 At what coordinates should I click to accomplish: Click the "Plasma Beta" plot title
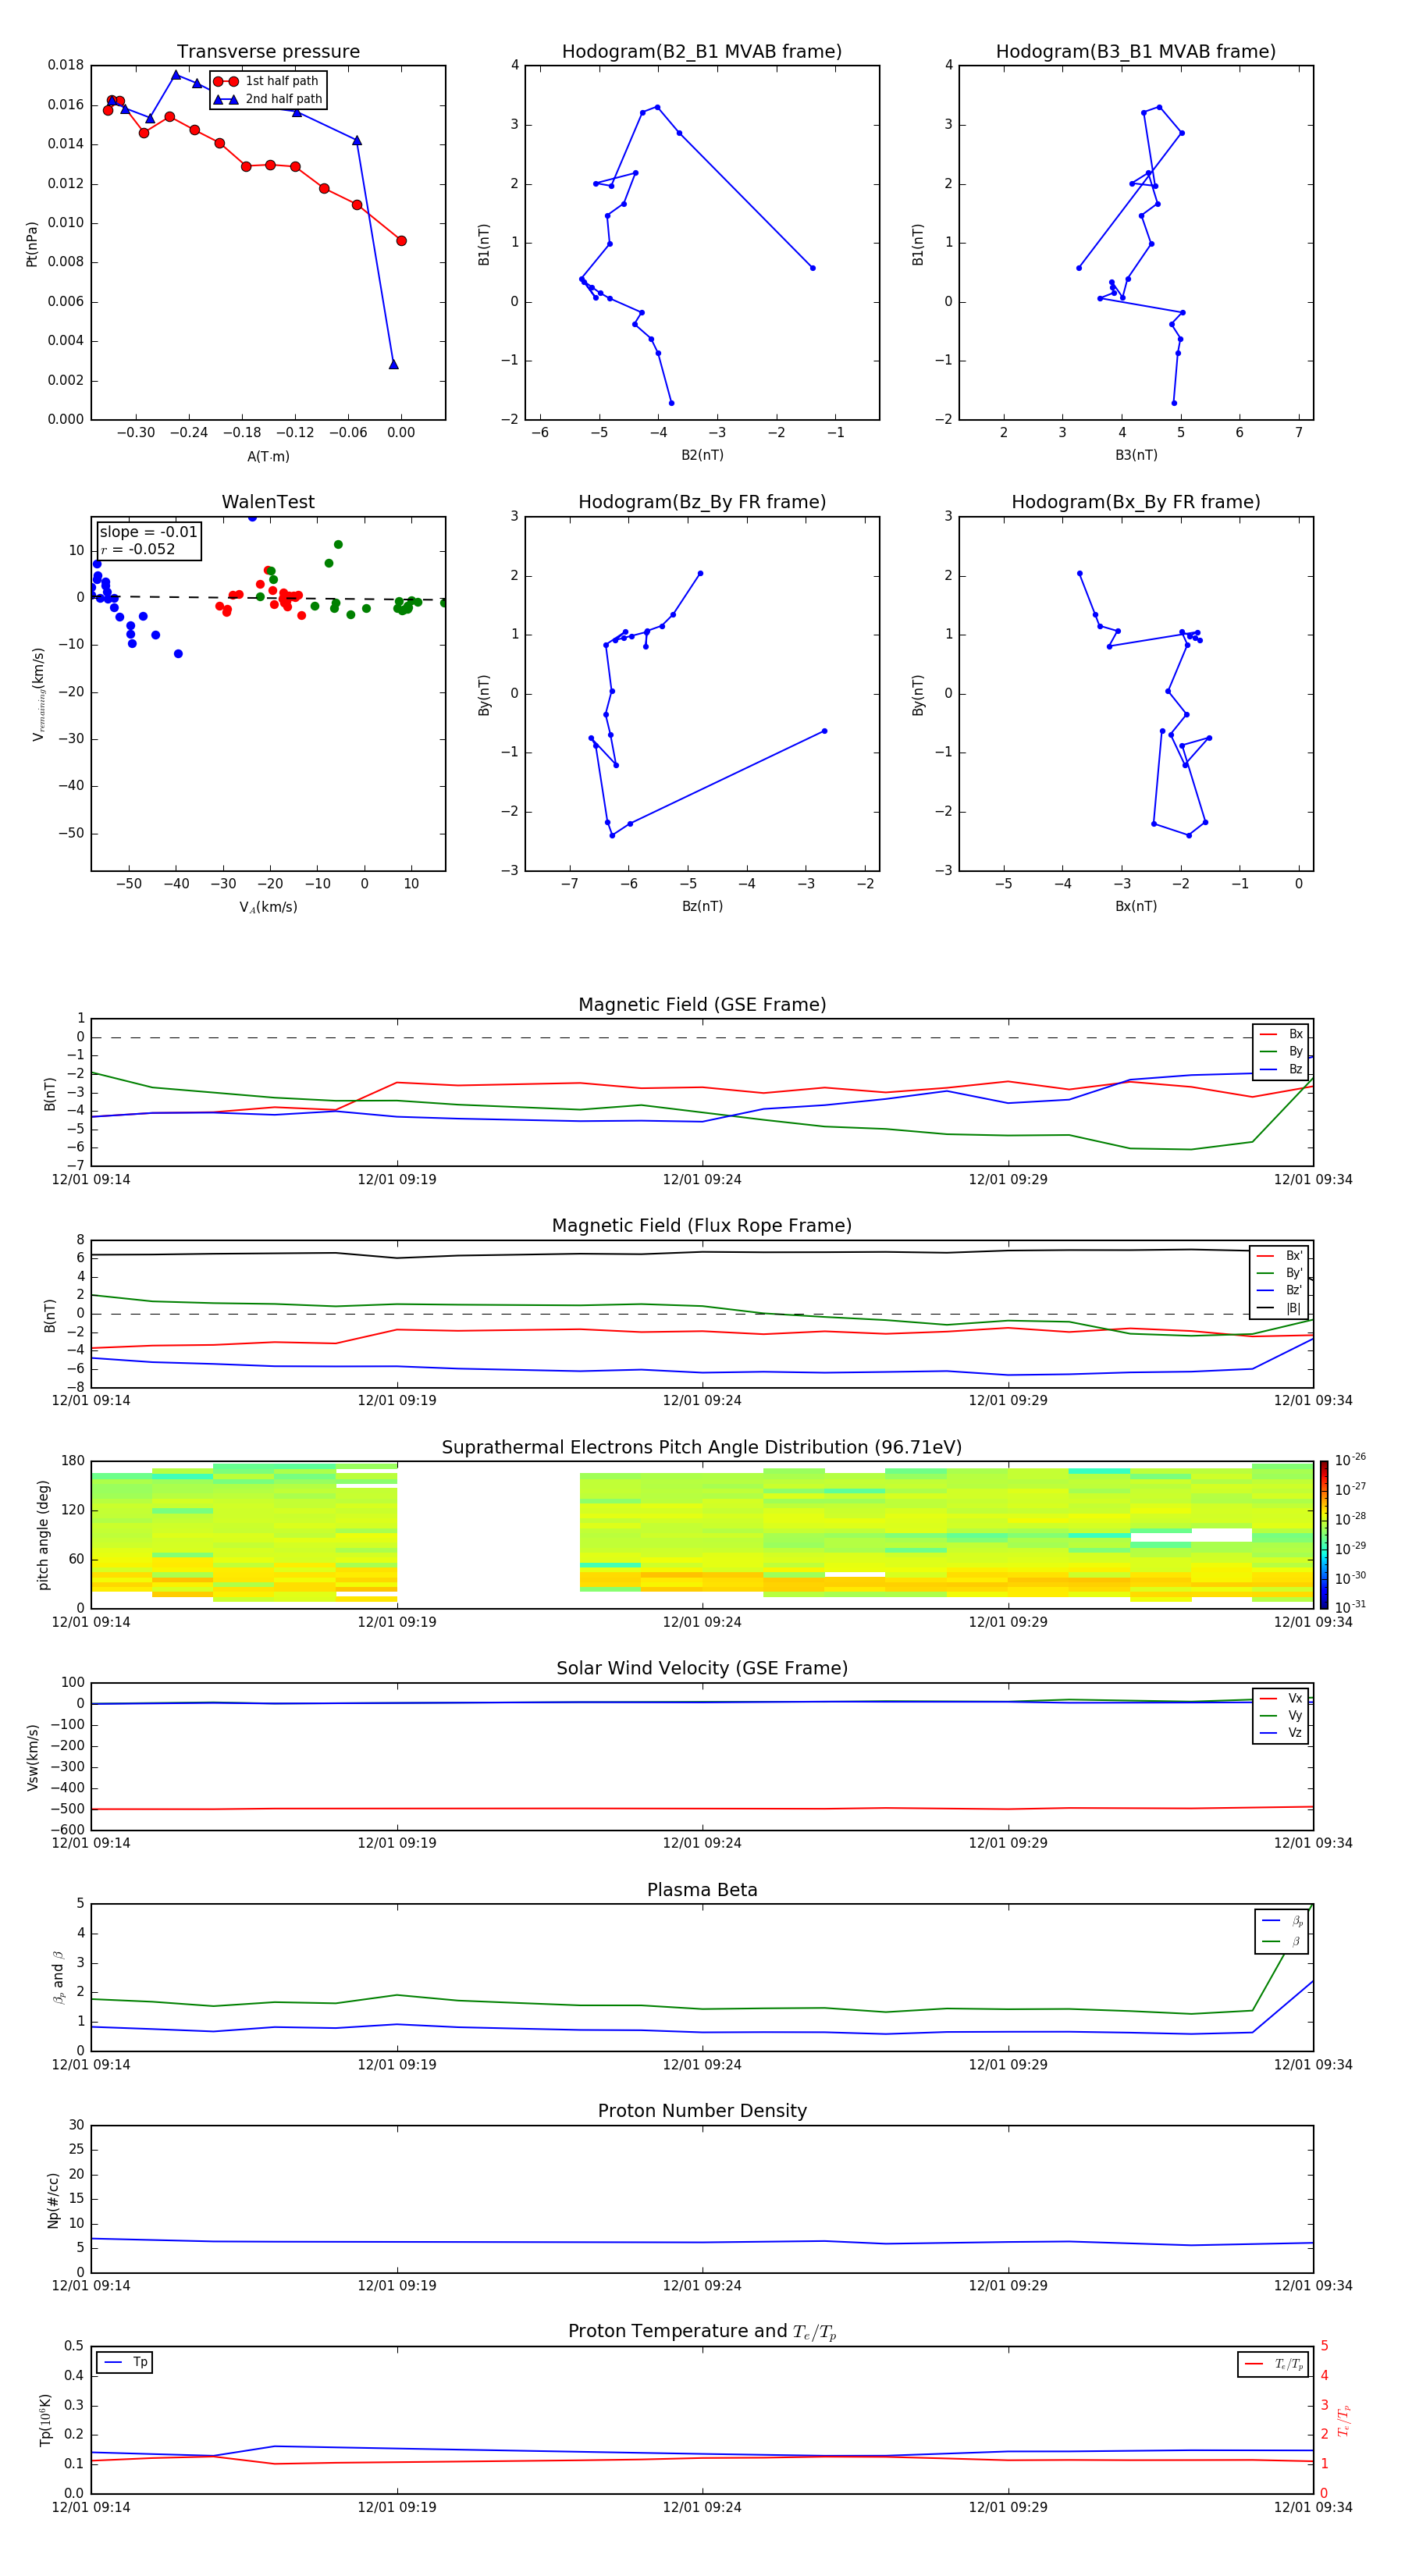[x=702, y=1891]
